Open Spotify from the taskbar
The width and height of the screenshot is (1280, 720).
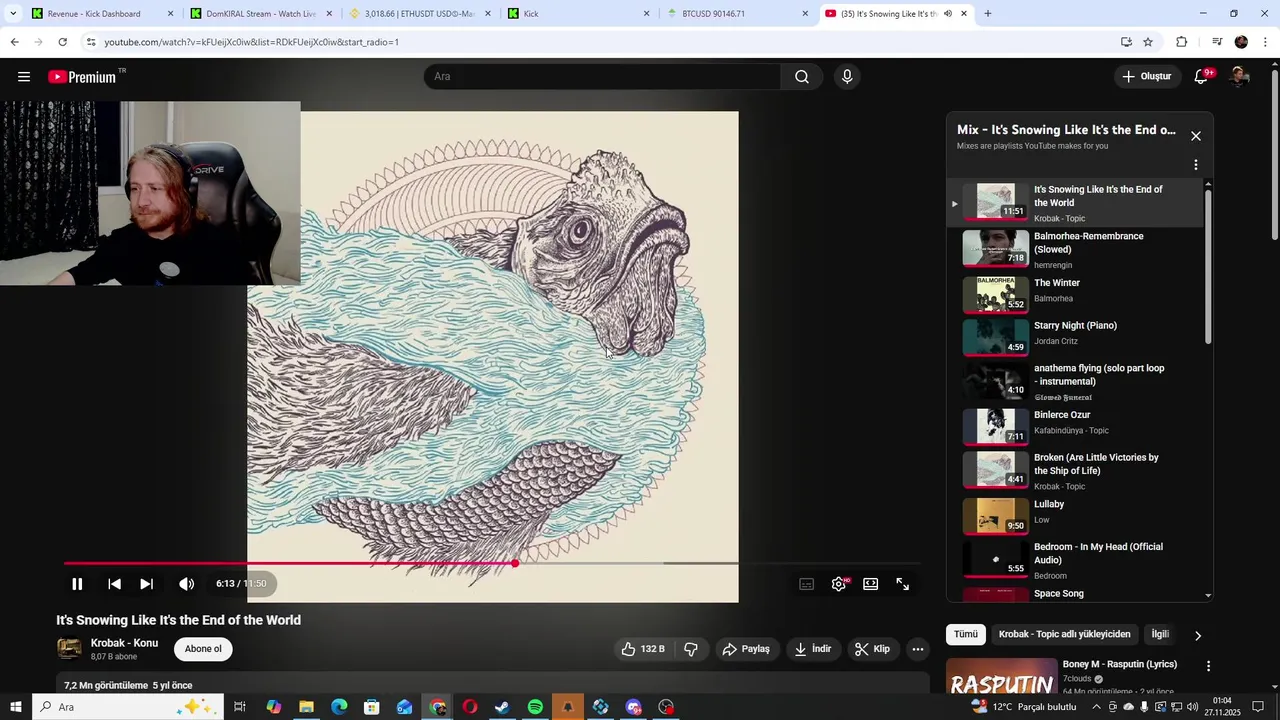tap(535, 707)
